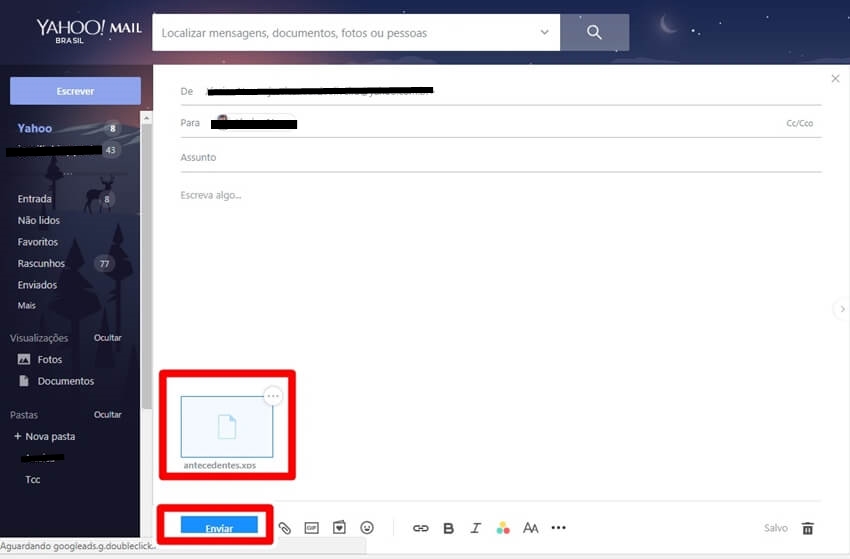
Task: Show Cc/Cco recipient fields
Action: (x=799, y=124)
